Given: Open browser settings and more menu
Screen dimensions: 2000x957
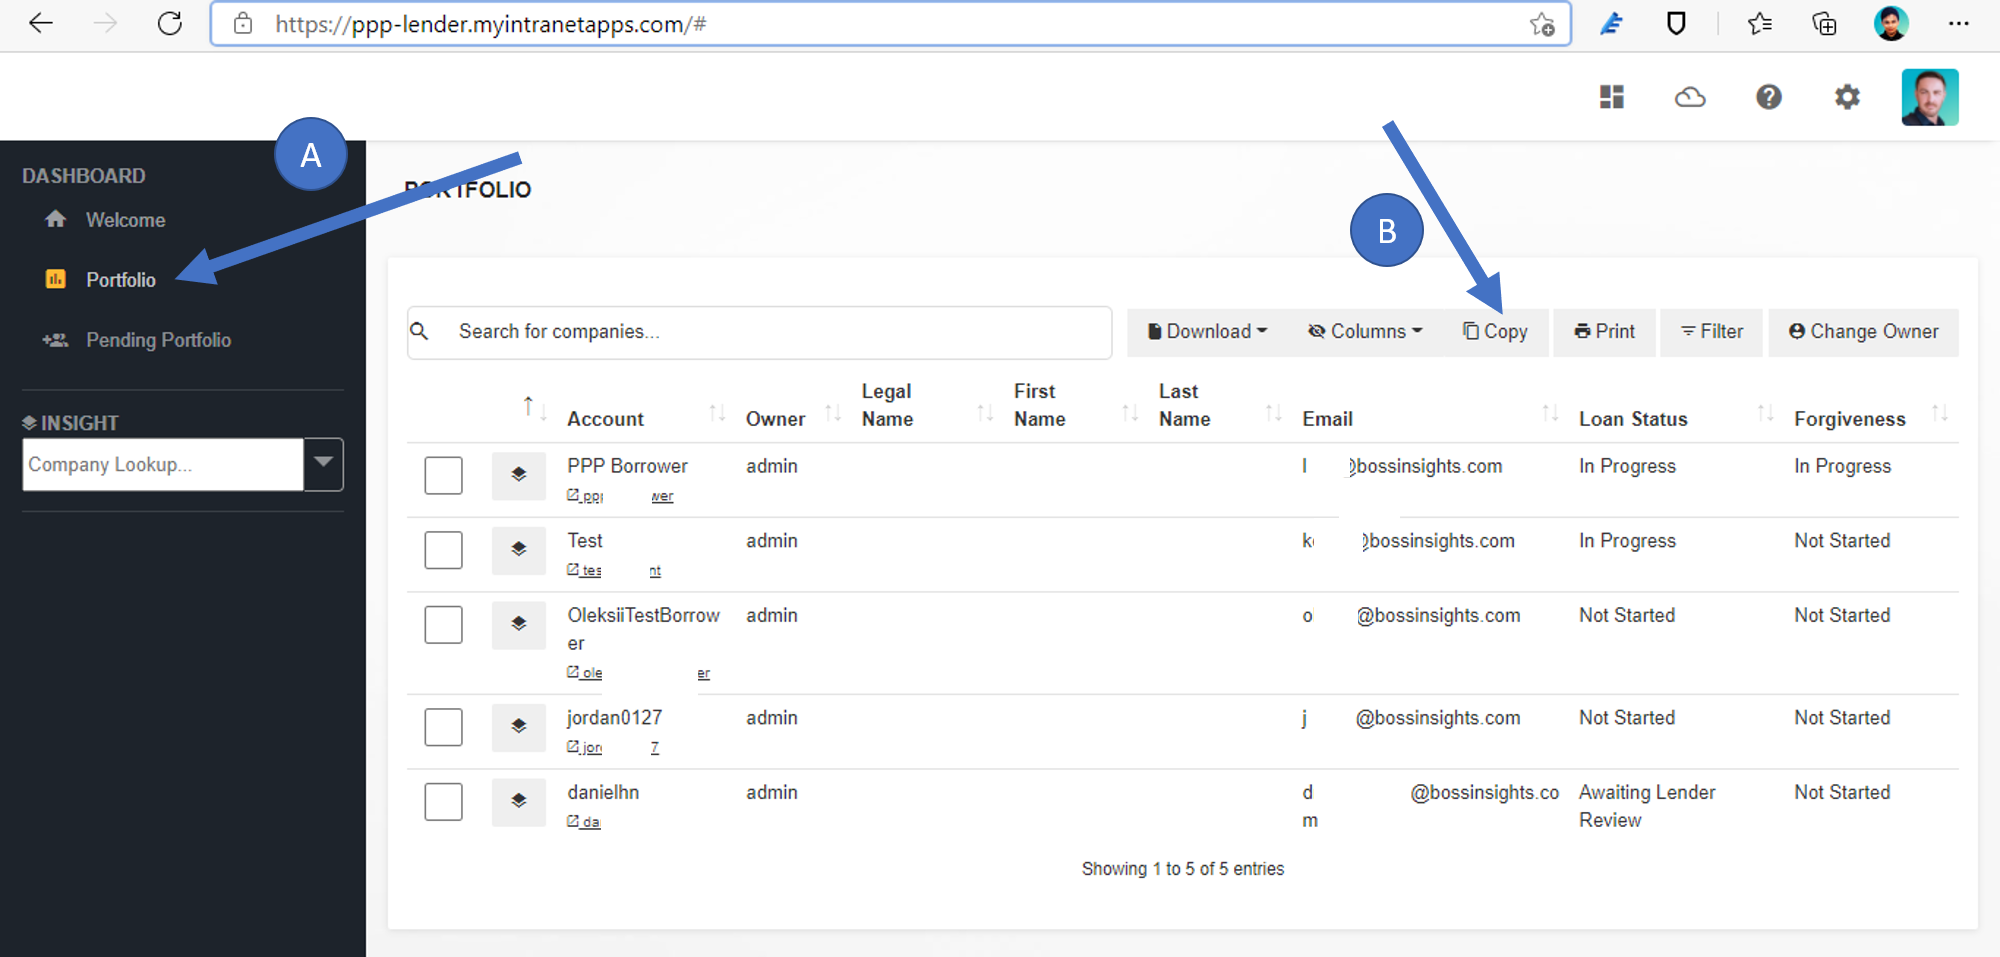Looking at the screenshot, I should [1958, 23].
